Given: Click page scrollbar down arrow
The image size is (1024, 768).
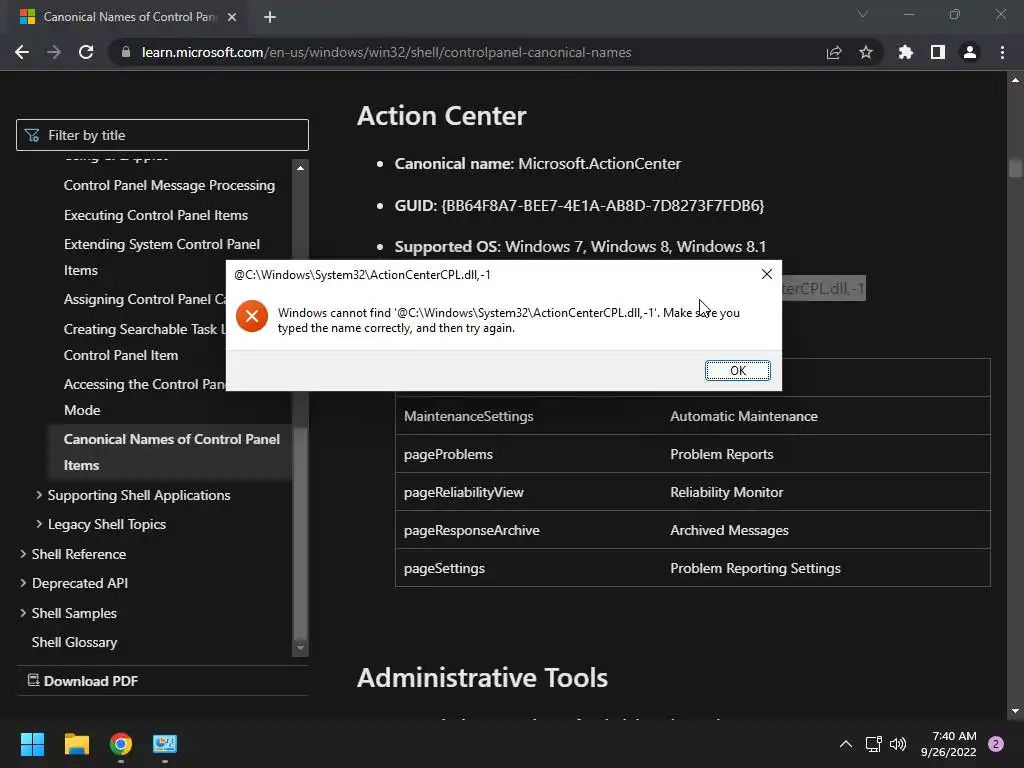Looking at the screenshot, I should coord(1015,711).
